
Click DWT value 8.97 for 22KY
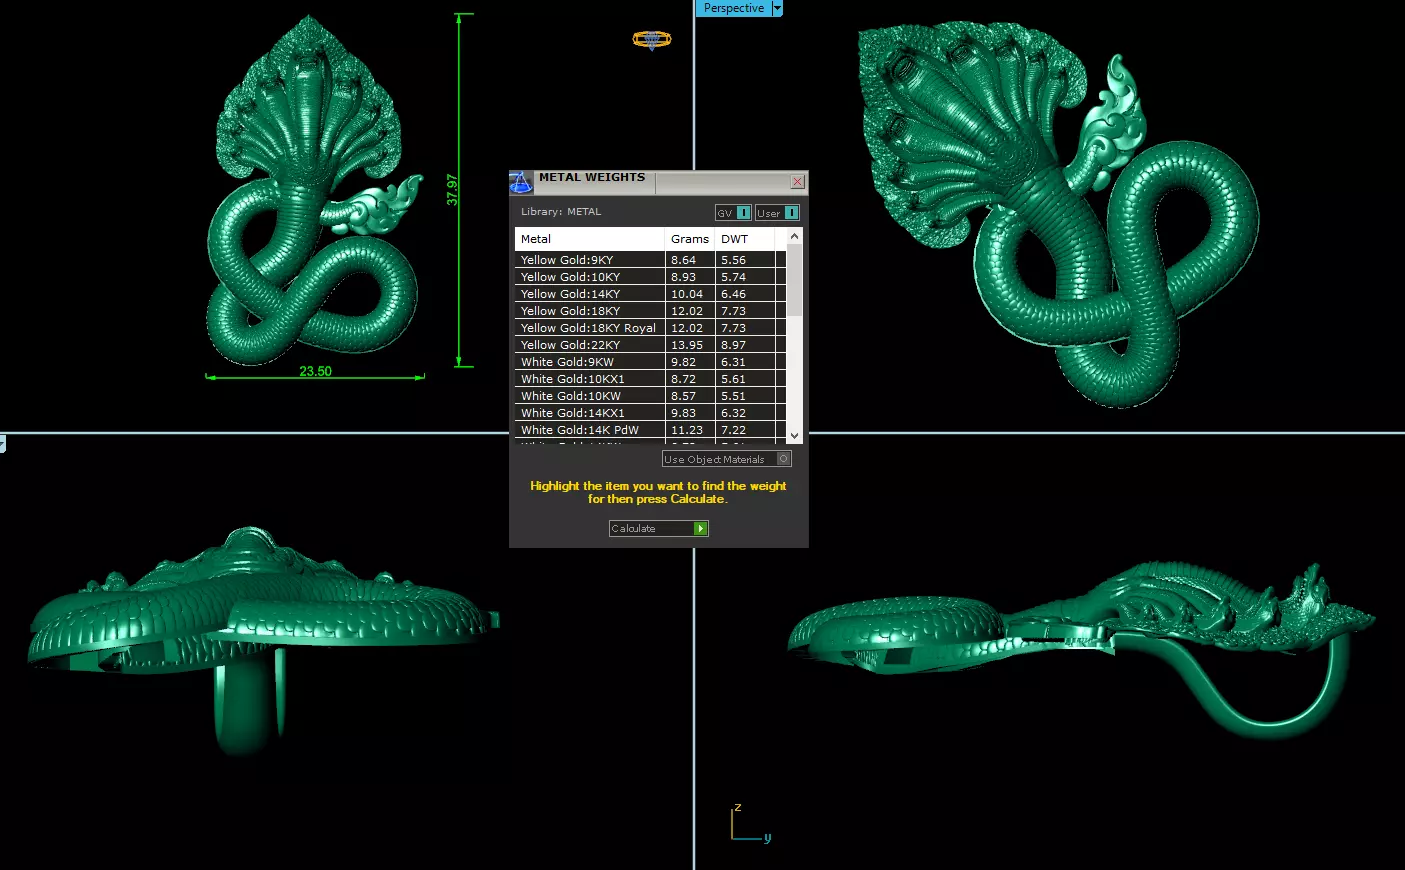coord(733,345)
